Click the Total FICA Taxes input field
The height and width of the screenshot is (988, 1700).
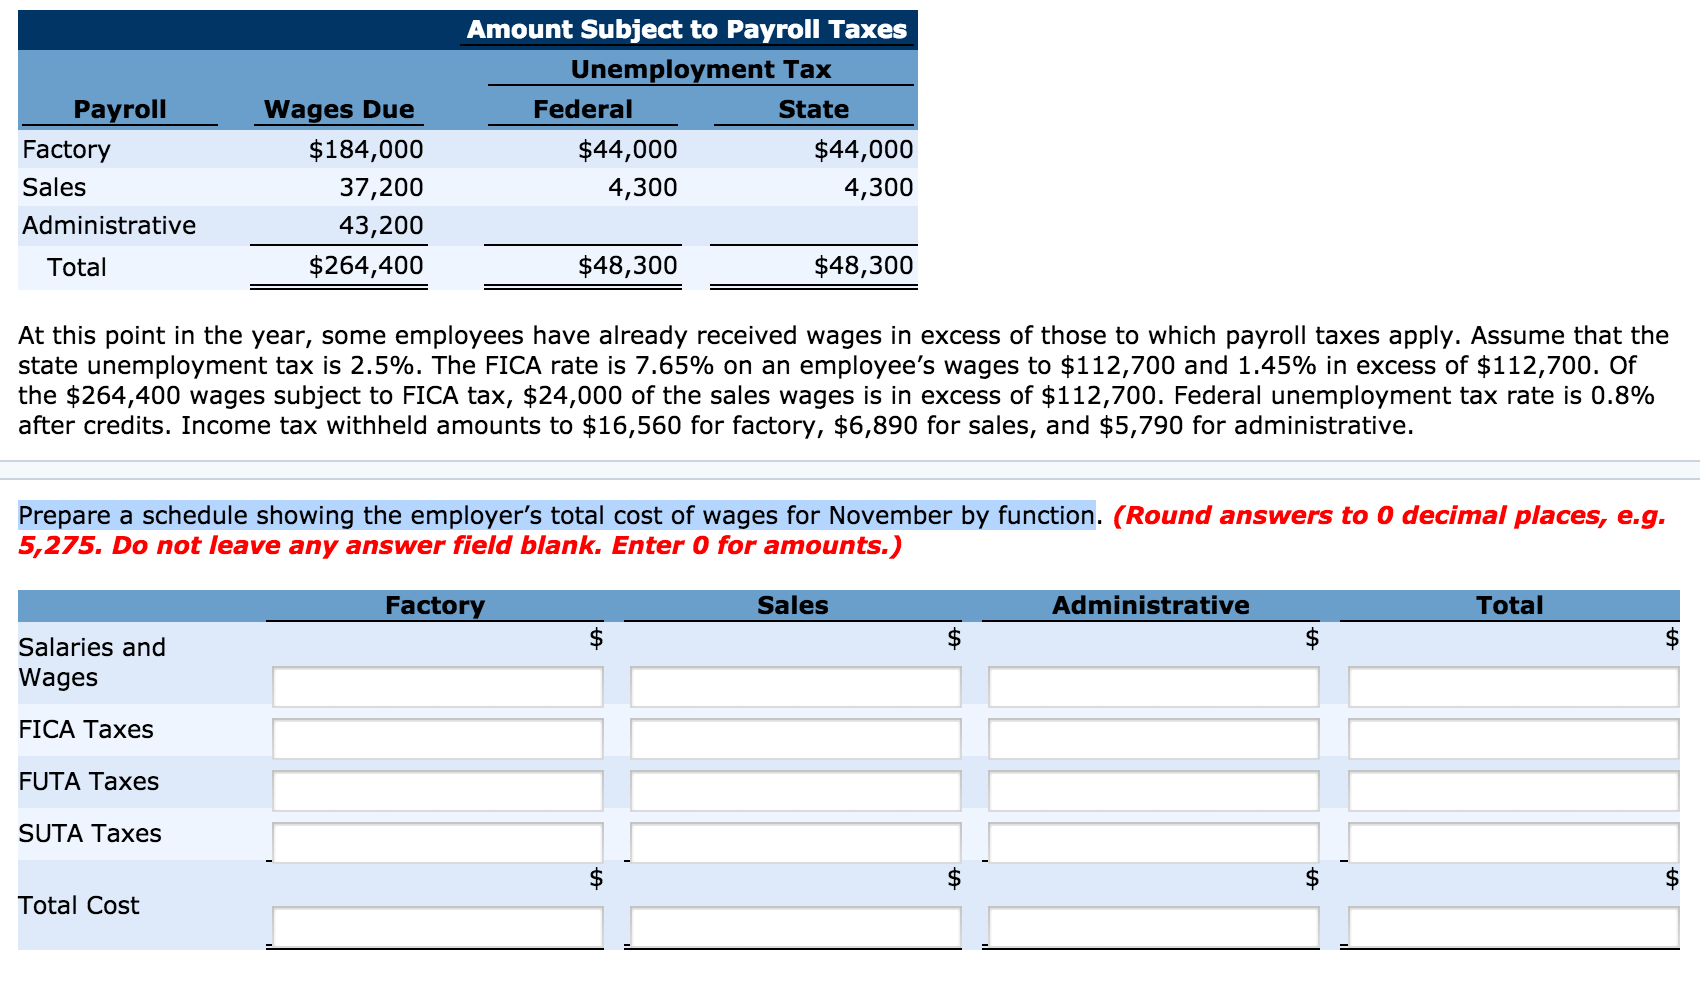pyautogui.click(x=1514, y=739)
